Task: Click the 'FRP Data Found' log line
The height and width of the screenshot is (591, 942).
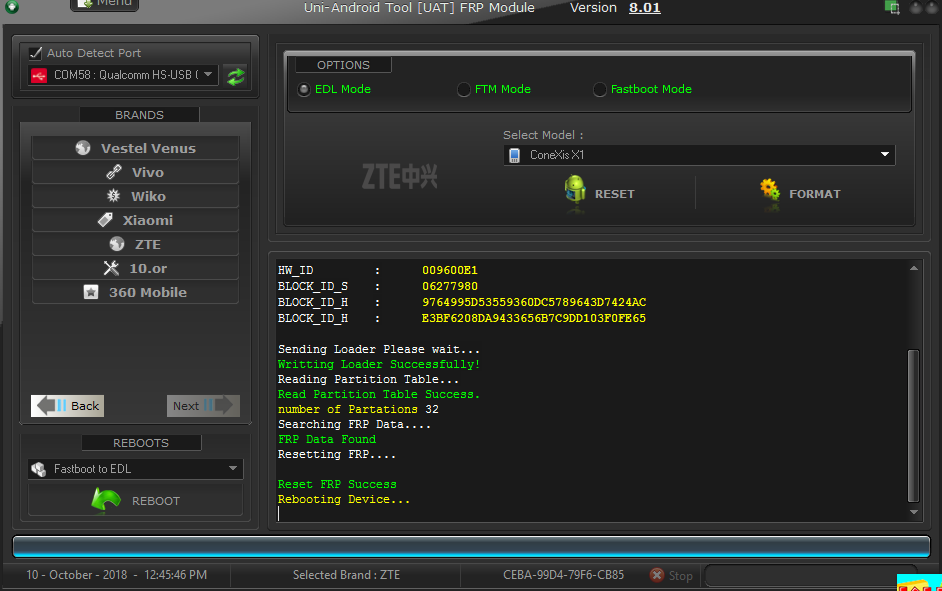Action: (327, 439)
